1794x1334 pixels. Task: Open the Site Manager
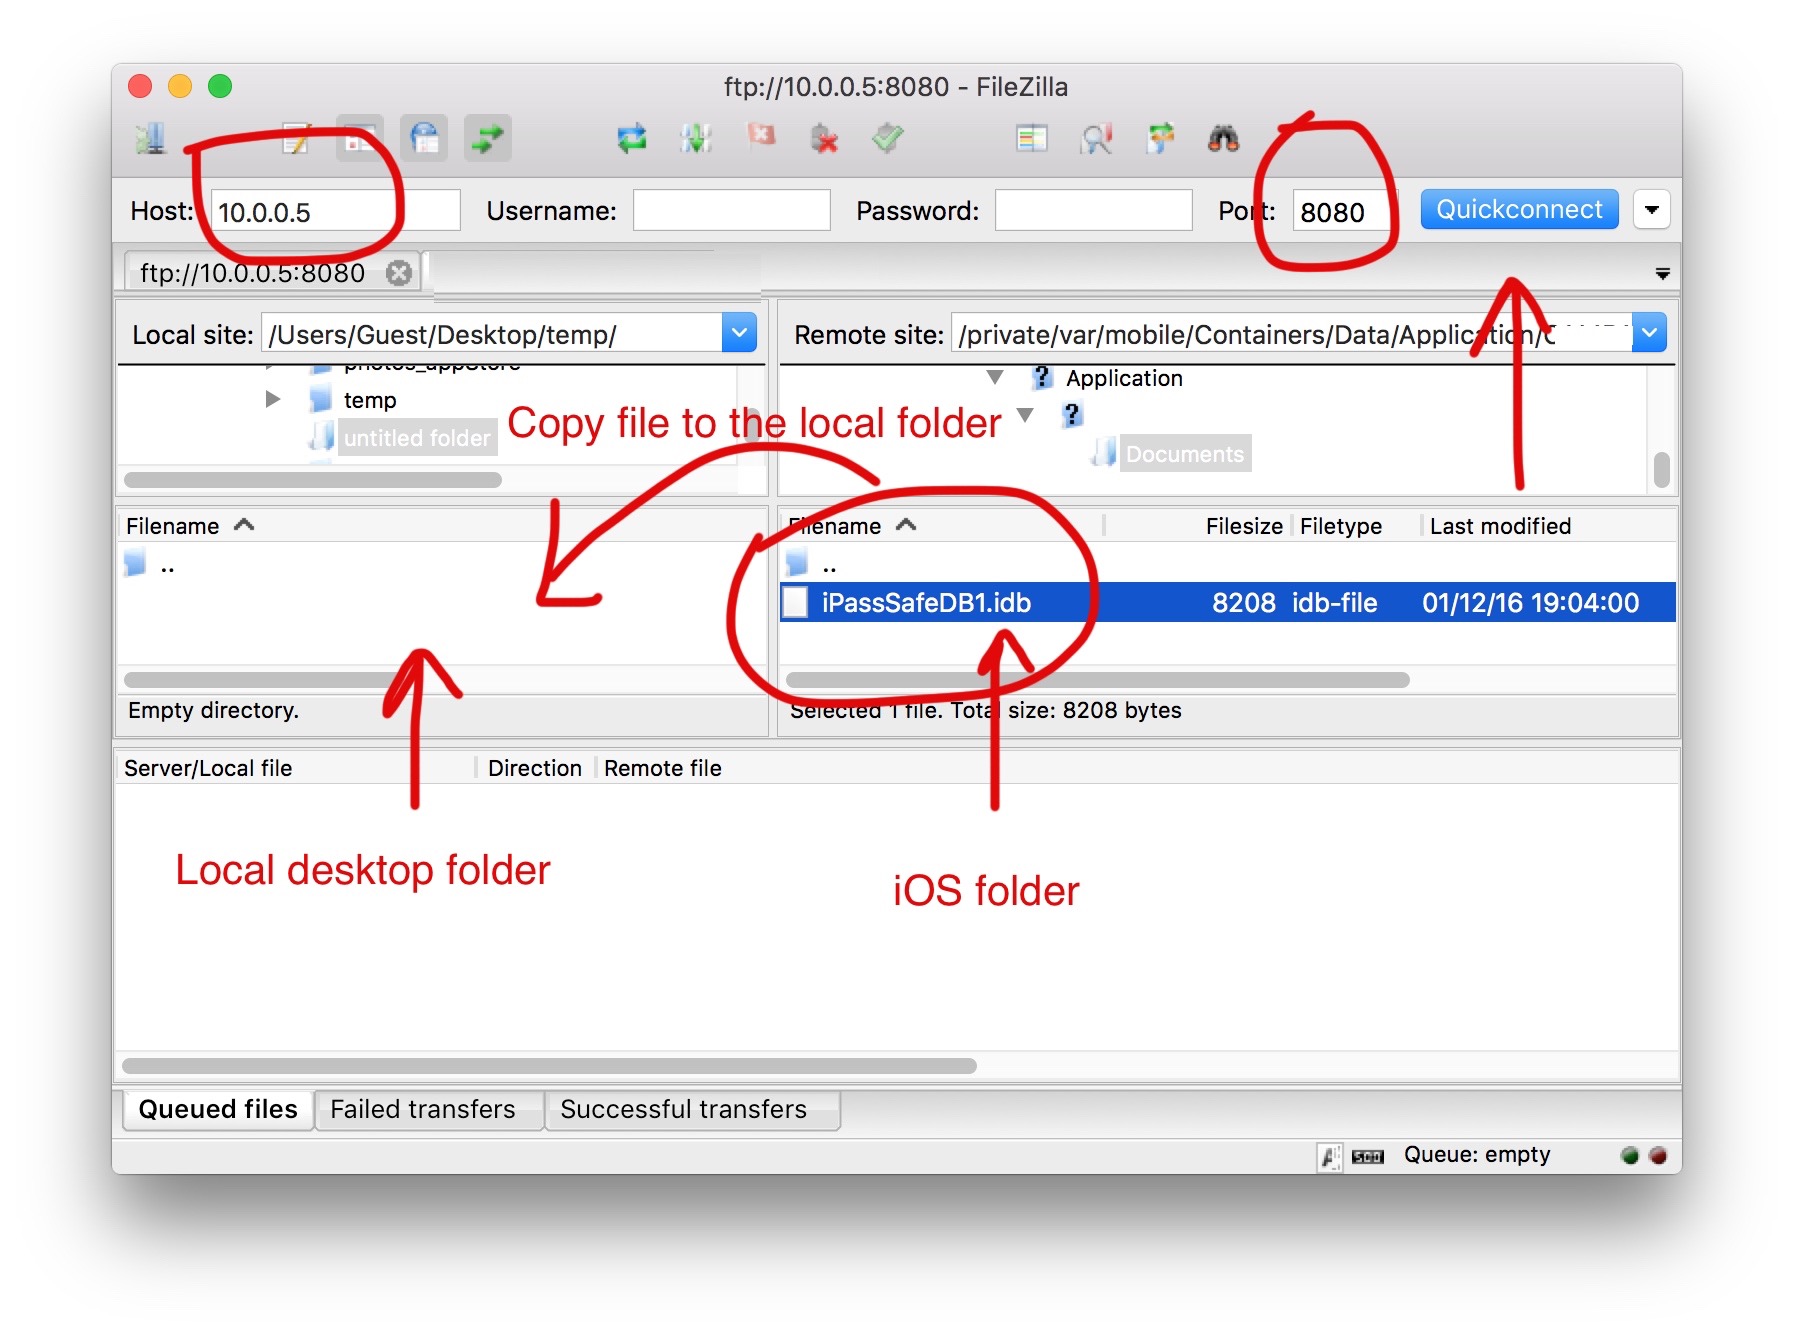151,138
